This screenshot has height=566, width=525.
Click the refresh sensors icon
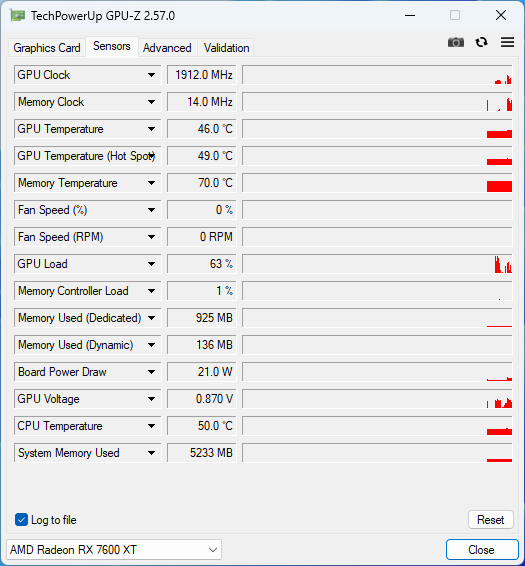481,43
